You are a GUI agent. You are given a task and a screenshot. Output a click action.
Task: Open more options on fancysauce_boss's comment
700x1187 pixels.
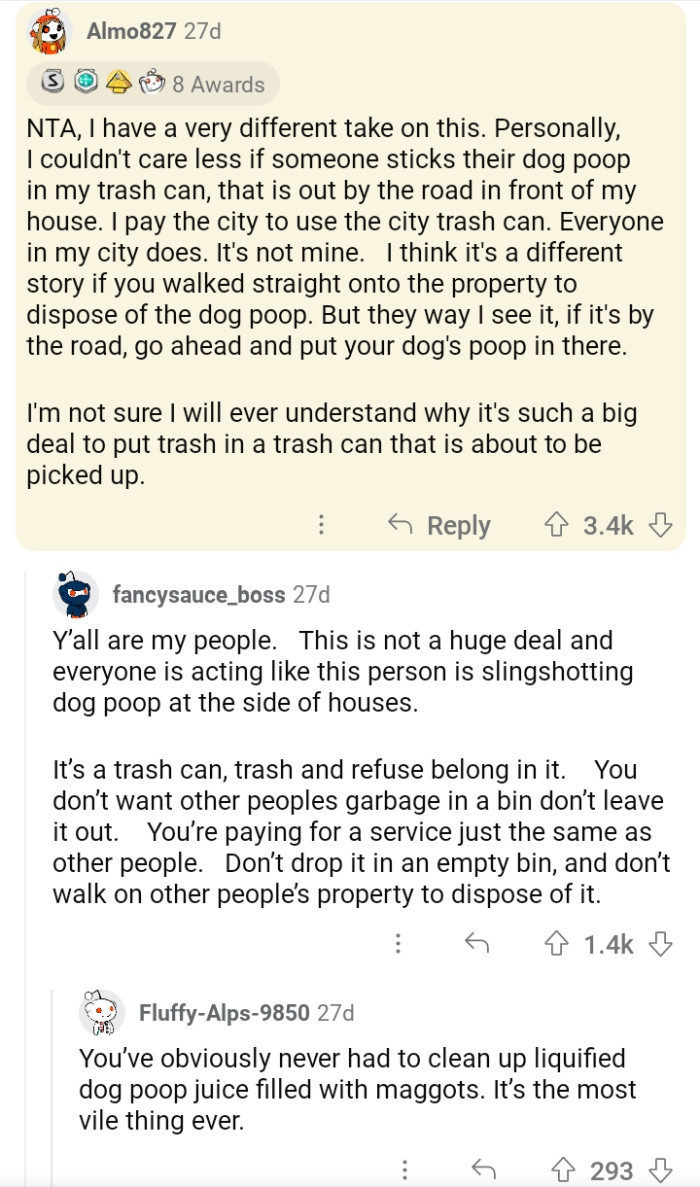pyautogui.click(x=398, y=943)
